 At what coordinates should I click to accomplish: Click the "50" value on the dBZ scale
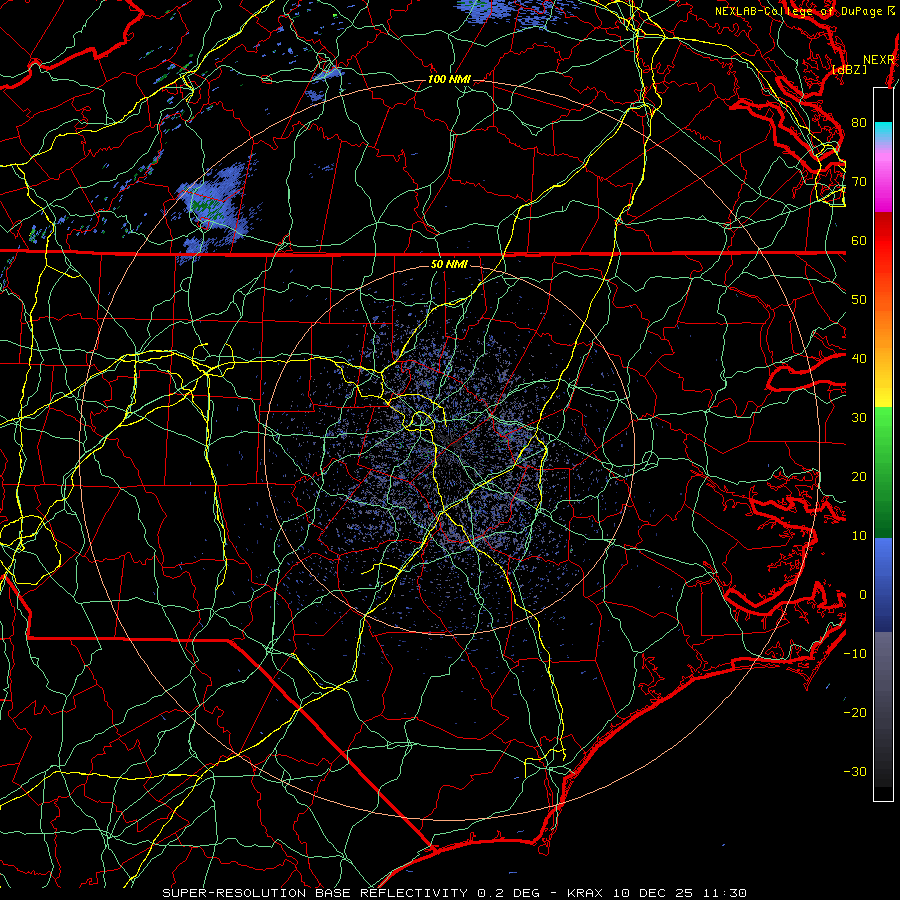859,300
